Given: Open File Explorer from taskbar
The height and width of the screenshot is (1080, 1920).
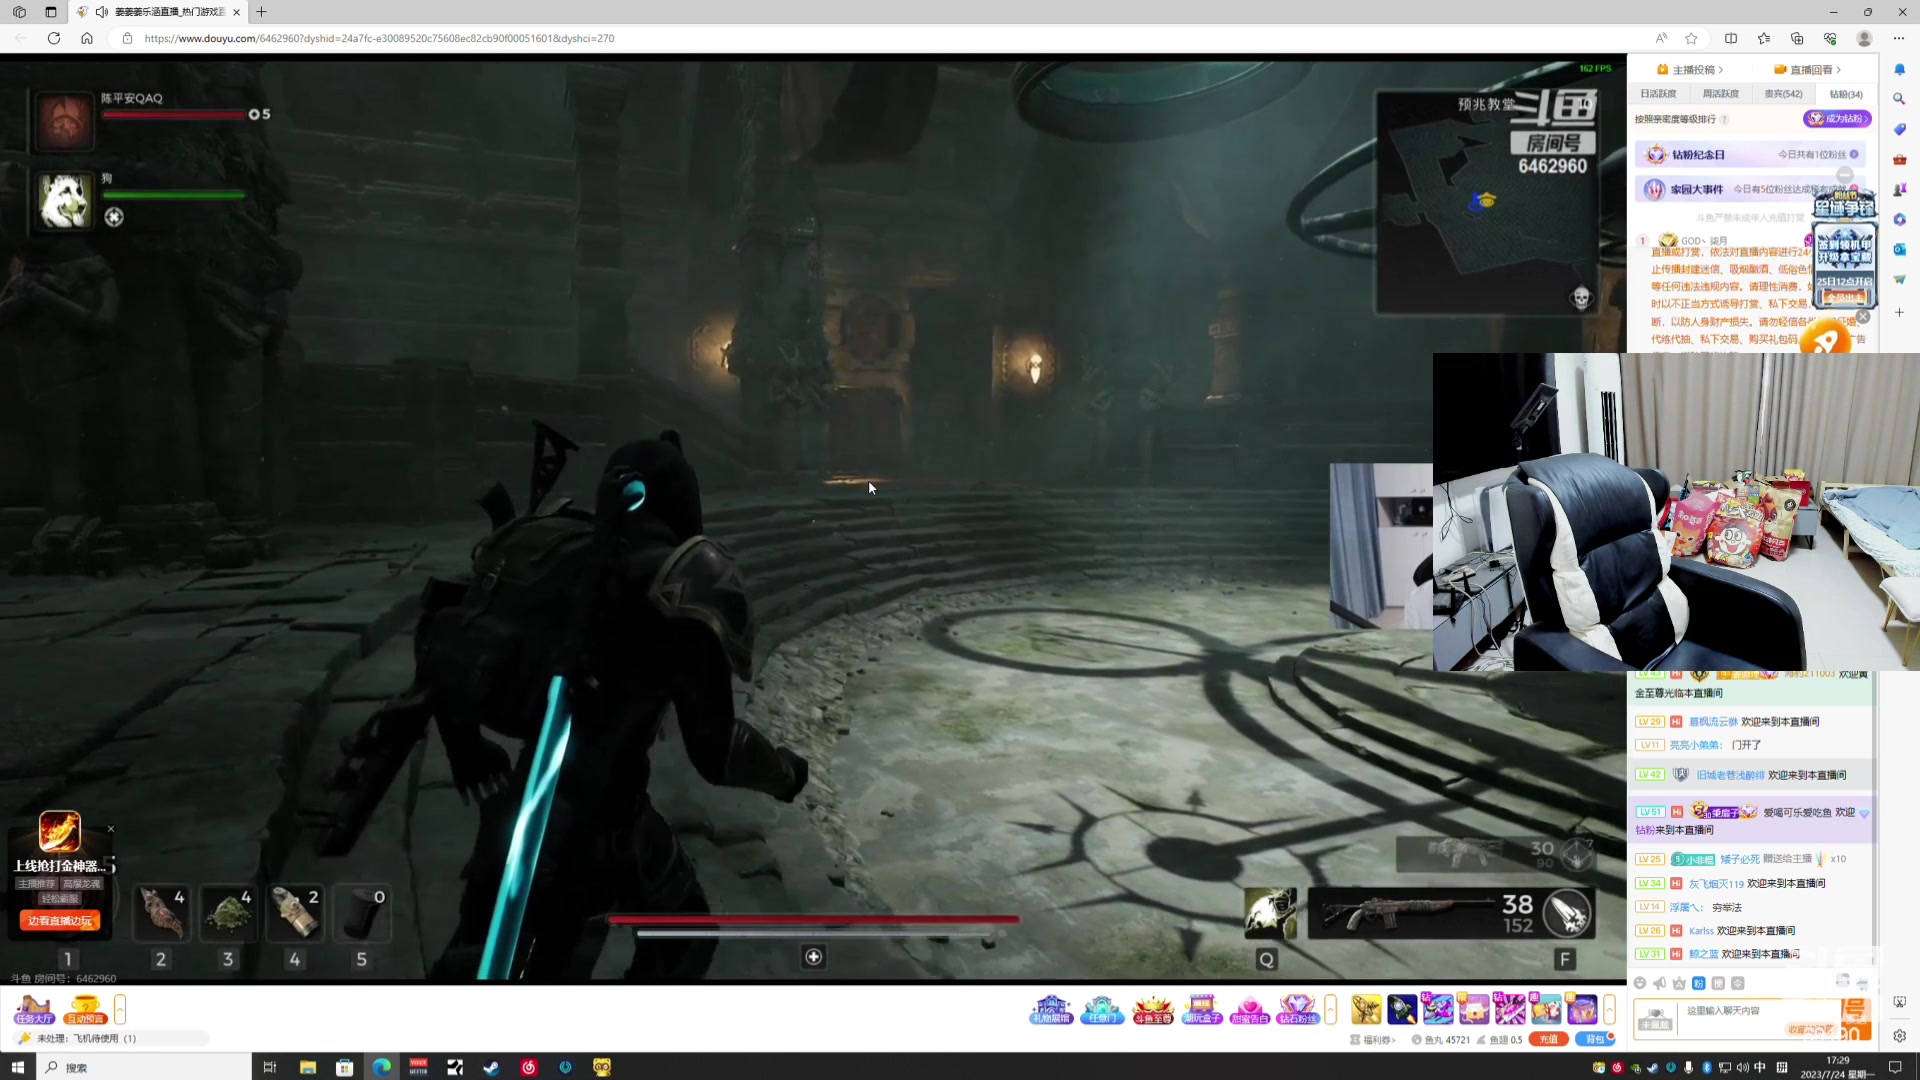Looking at the screenshot, I should (308, 1067).
